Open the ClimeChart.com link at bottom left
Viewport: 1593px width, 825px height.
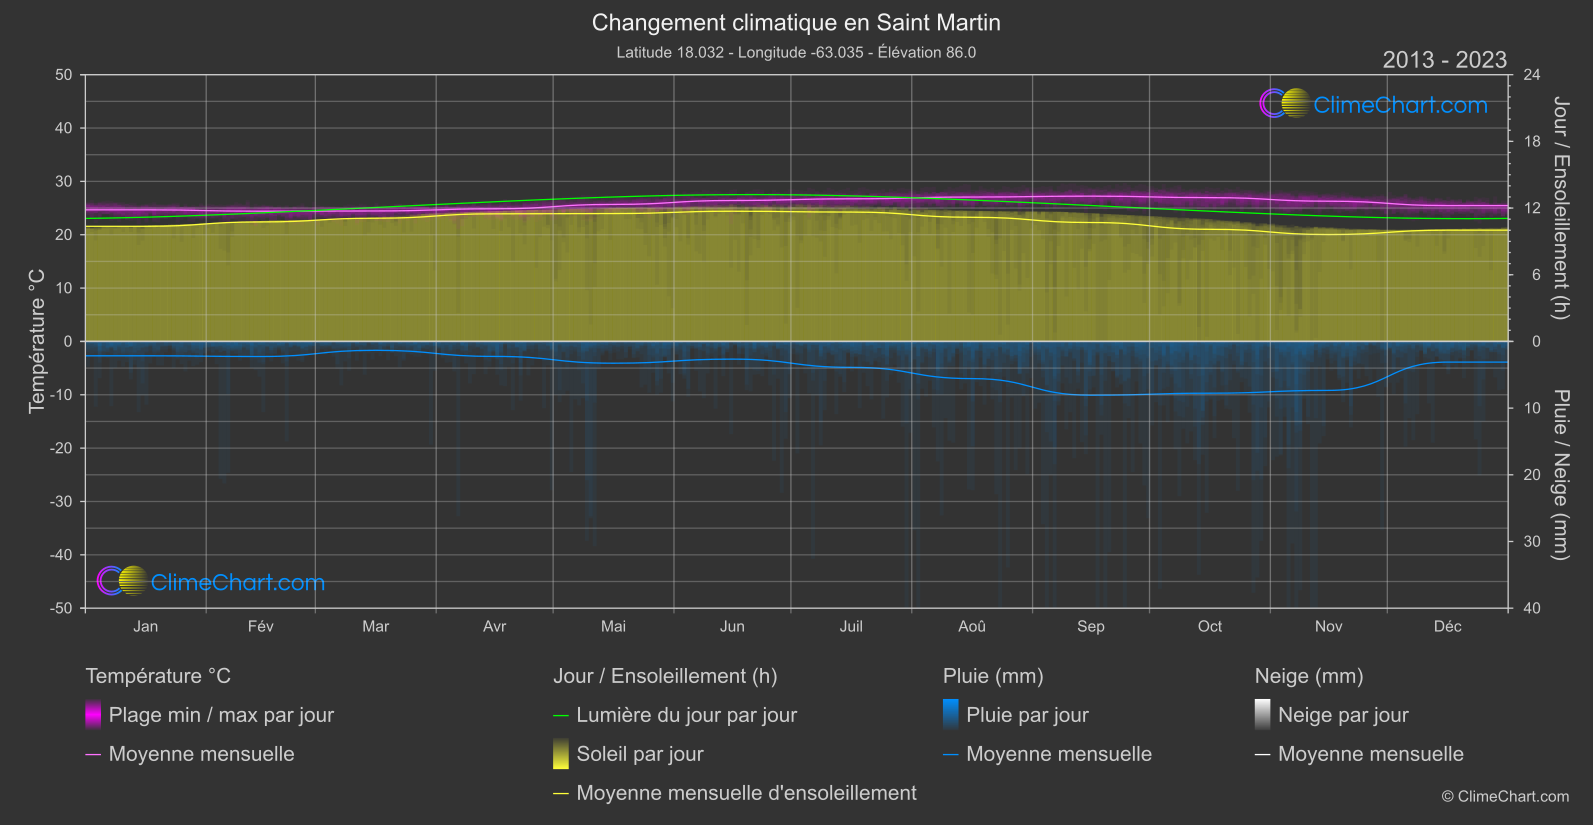tap(238, 582)
